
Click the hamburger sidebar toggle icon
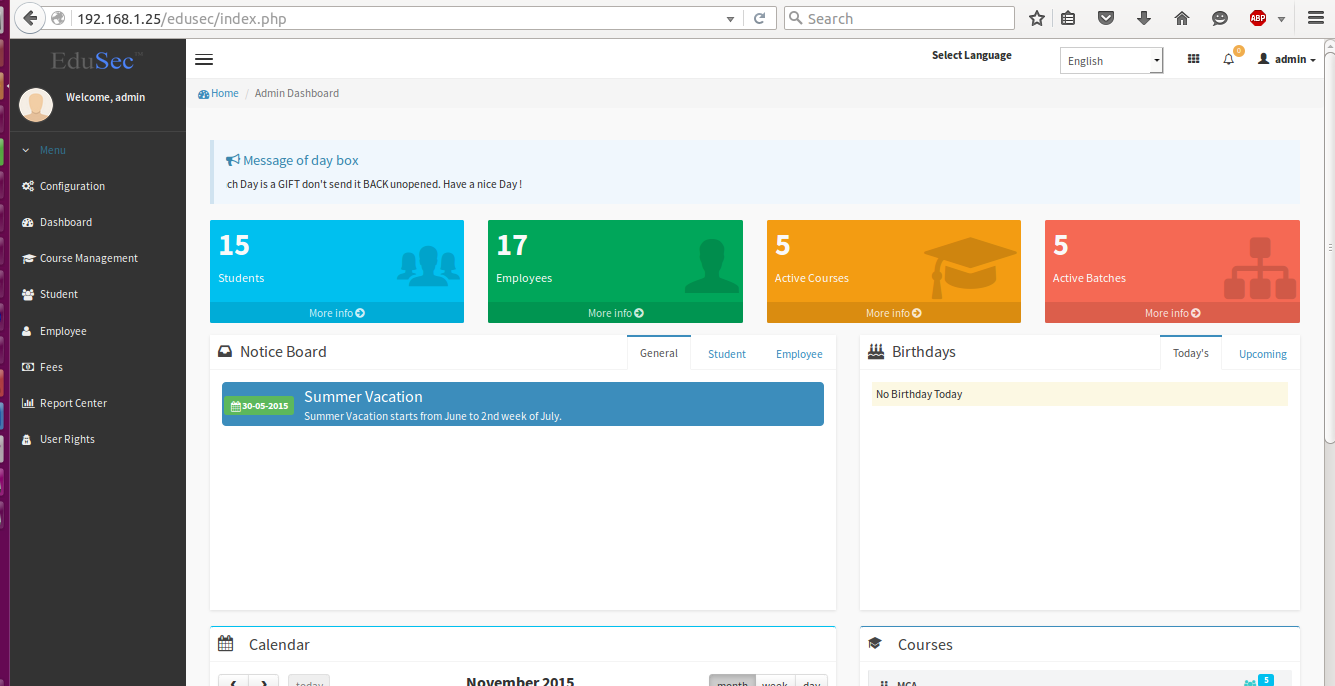point(204,59)
